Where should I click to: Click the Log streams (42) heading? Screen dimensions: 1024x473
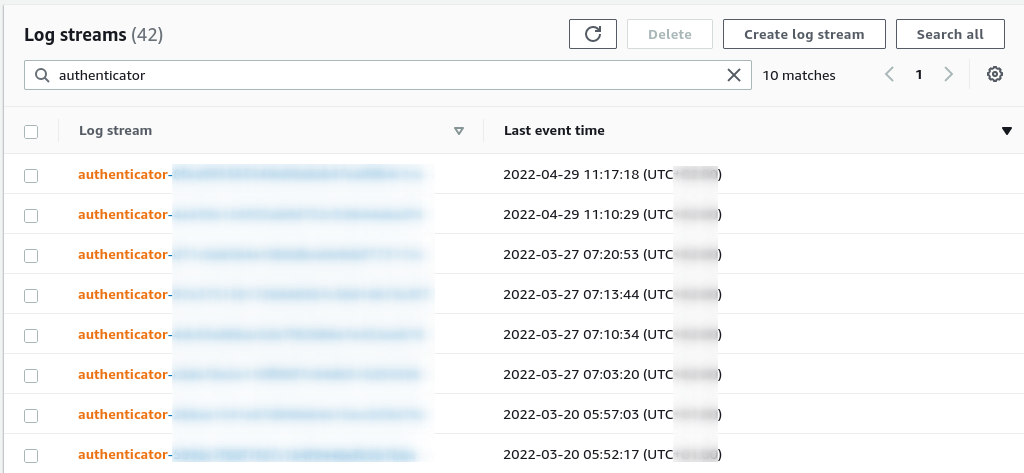[93, 35]
